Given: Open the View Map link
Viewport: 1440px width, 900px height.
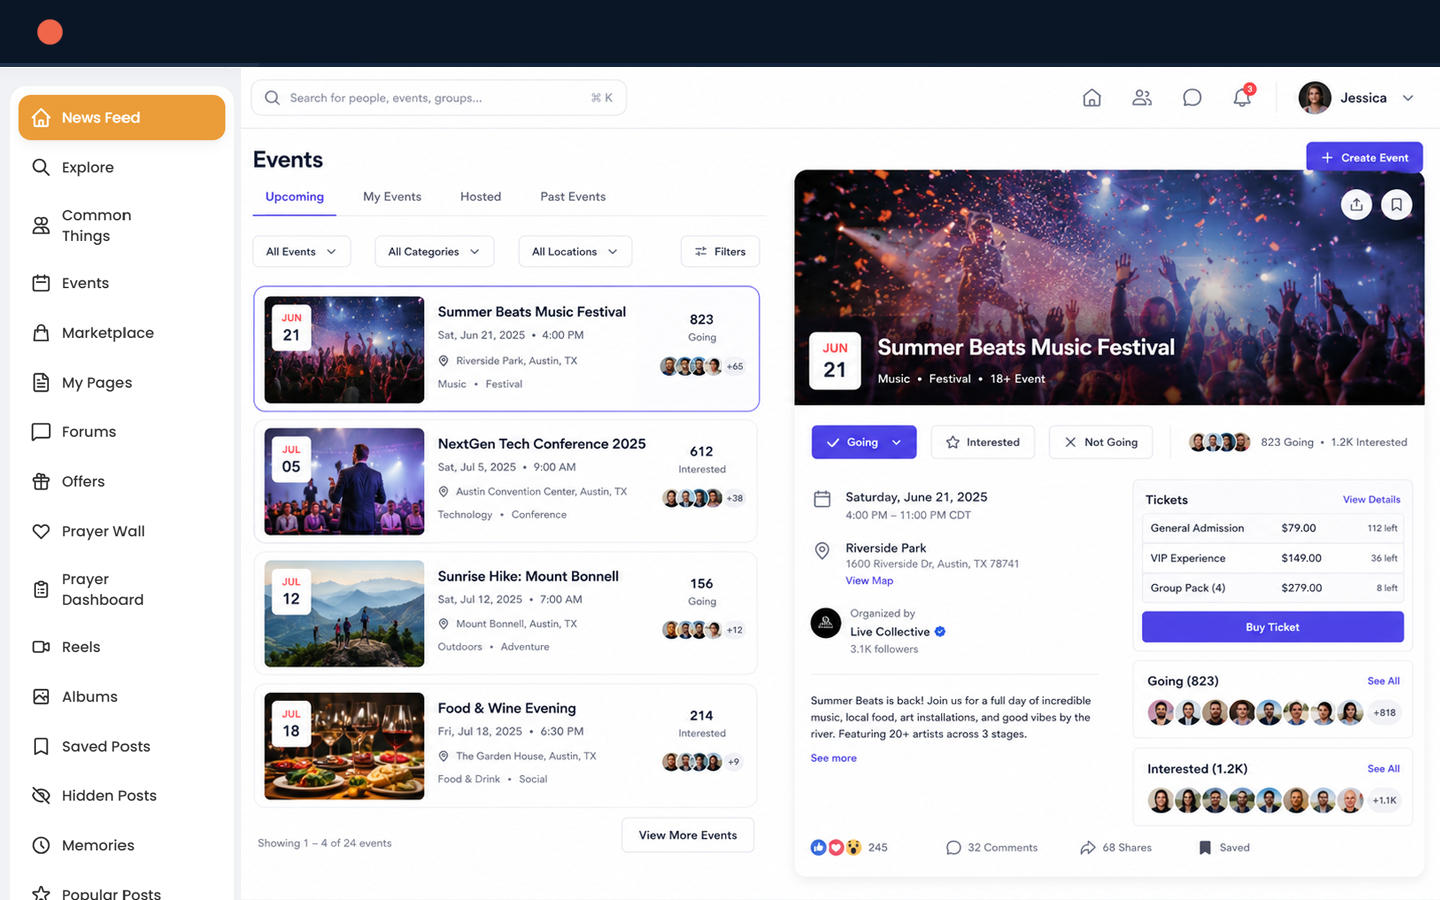Looking at the screenshot, I should pos(869,581).
